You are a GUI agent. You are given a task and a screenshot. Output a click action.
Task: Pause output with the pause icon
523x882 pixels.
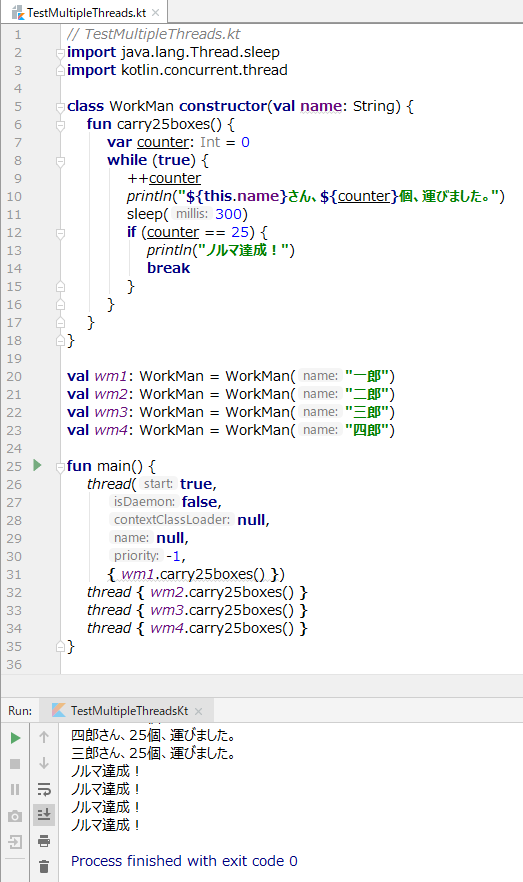pos(15,789)
